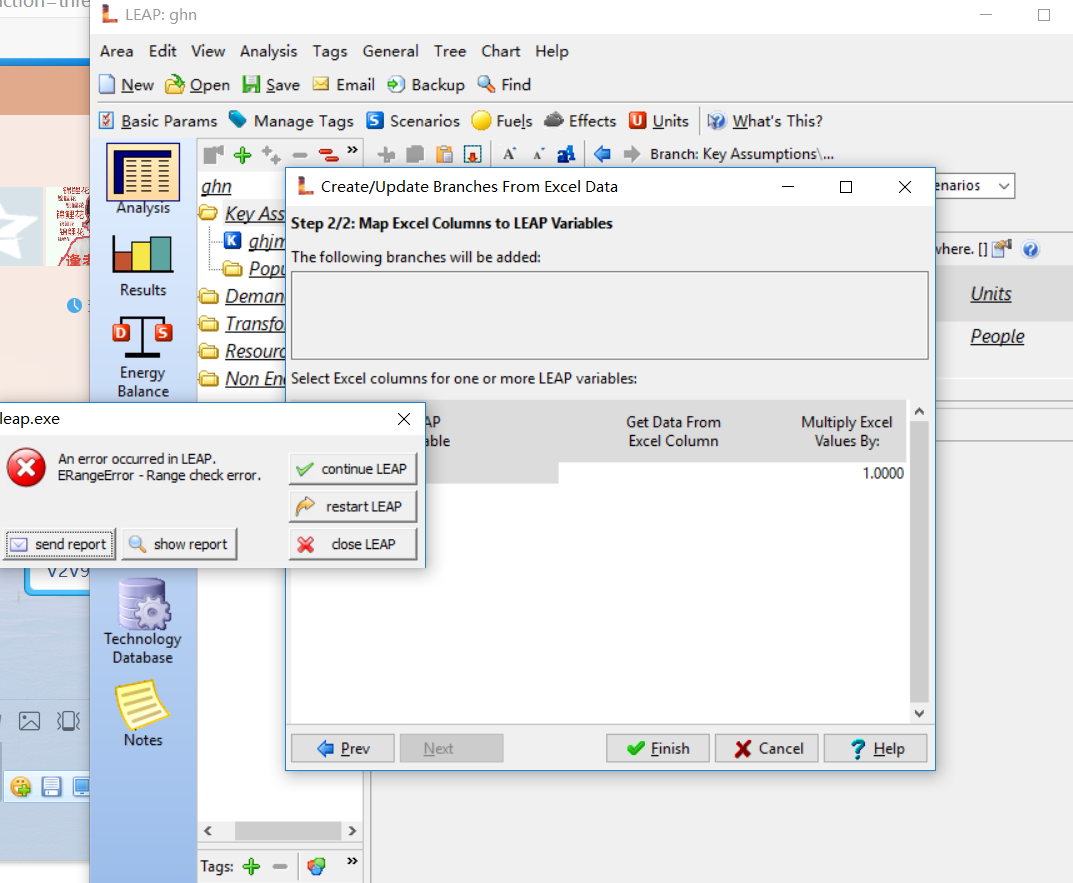
Task: Open the Notes view
Action: click(142, 713)
